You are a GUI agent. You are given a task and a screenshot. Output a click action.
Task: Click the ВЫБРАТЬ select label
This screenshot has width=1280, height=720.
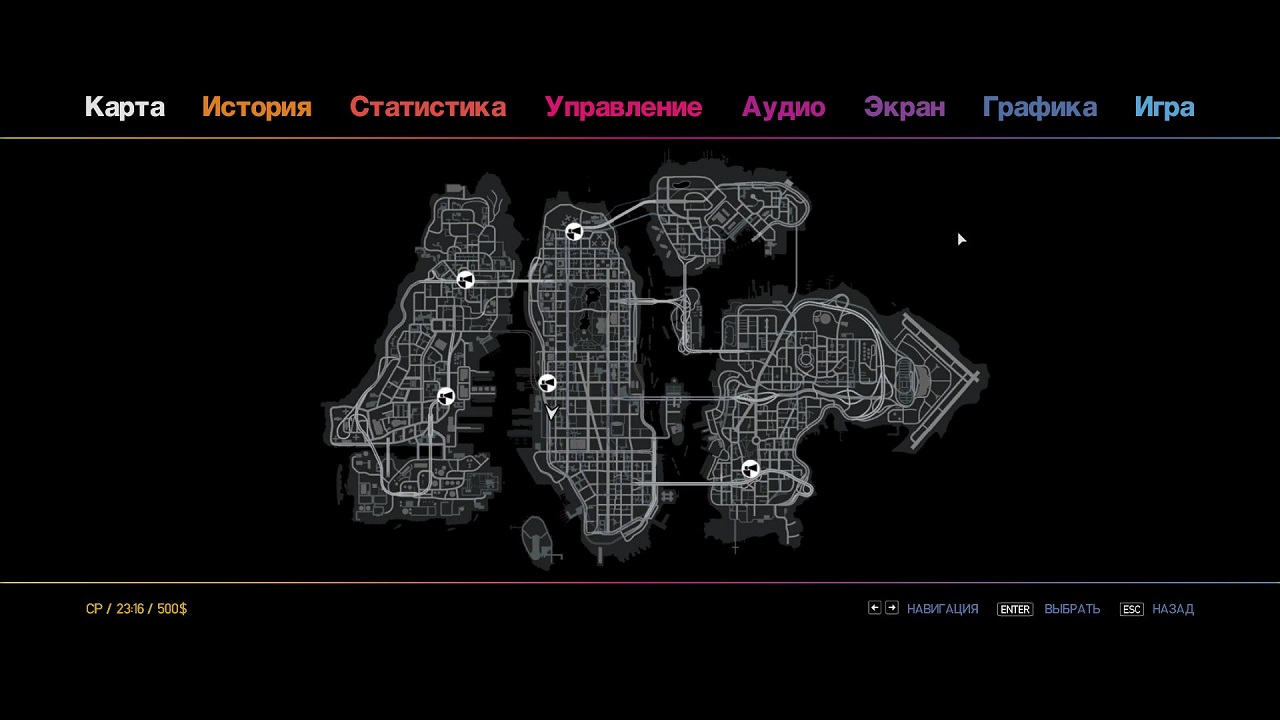click(1072, 609)
